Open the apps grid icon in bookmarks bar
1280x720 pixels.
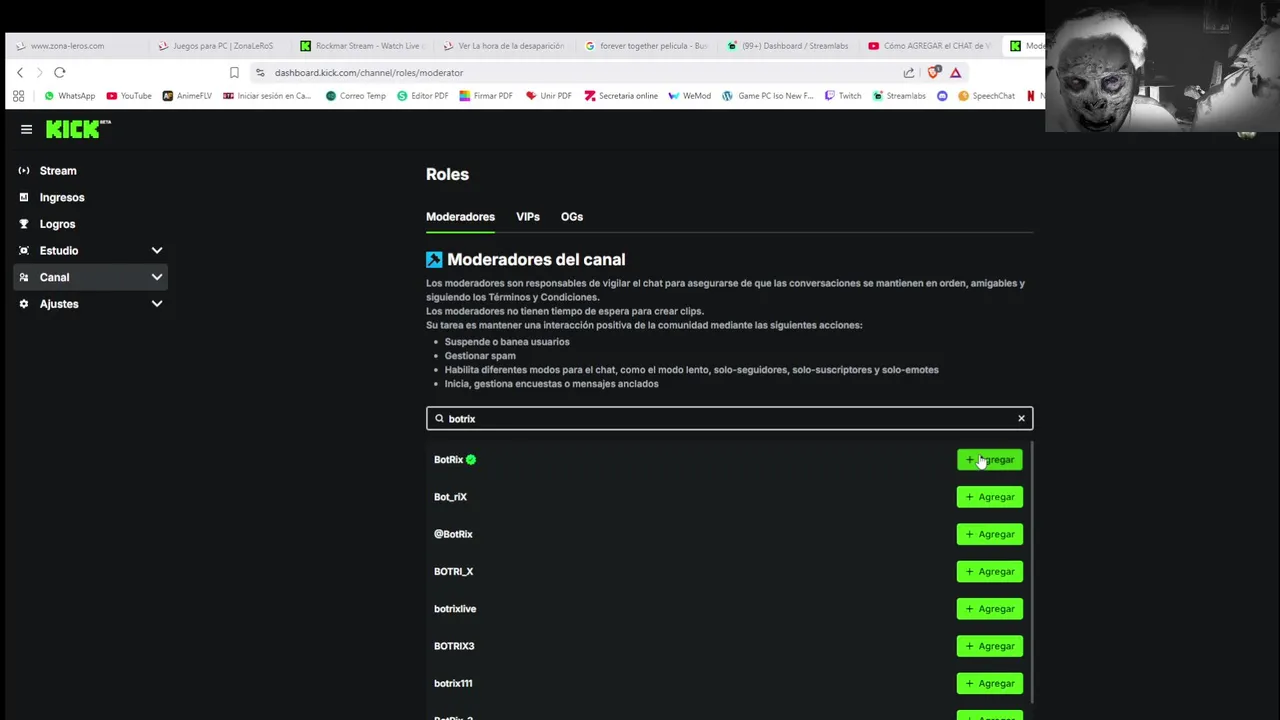(x=18, y=96)
